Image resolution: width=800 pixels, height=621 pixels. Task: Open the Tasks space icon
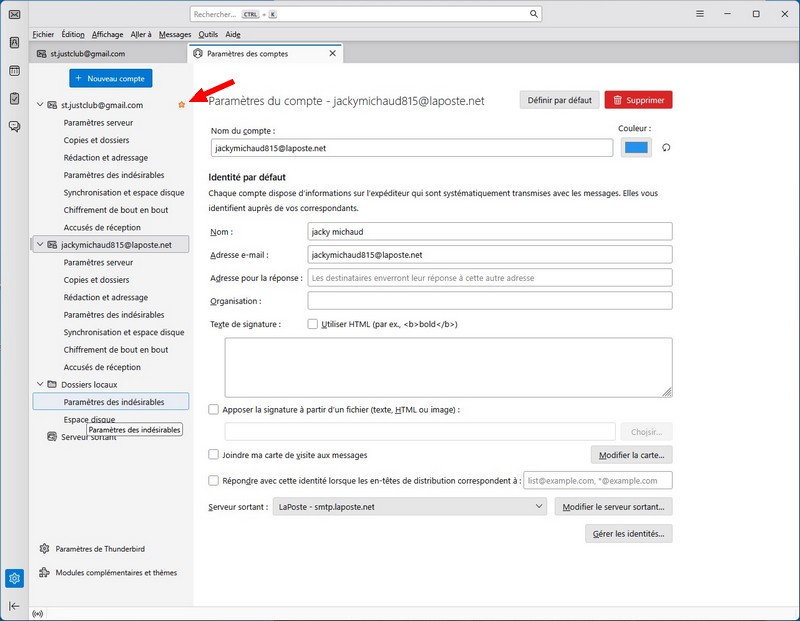pos(14,99)
